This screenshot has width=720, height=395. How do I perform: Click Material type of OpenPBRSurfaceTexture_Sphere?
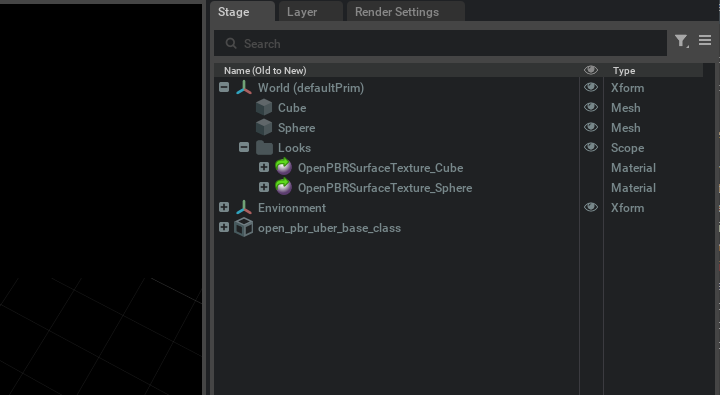point(633,188)
